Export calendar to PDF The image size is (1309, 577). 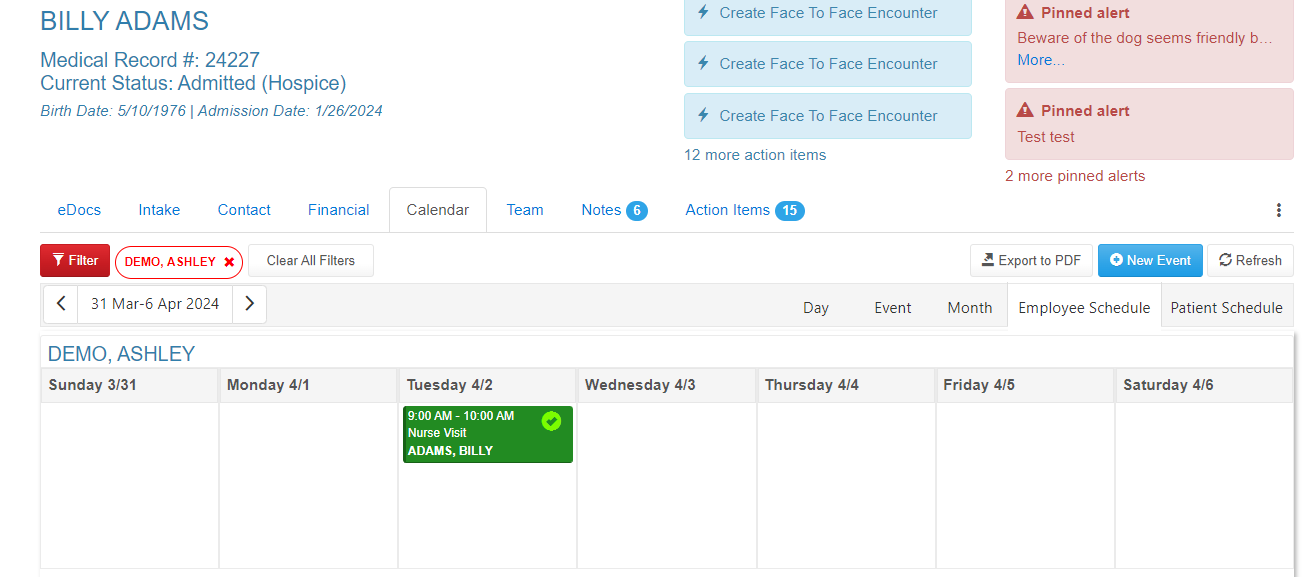[x=1031, y=261]
